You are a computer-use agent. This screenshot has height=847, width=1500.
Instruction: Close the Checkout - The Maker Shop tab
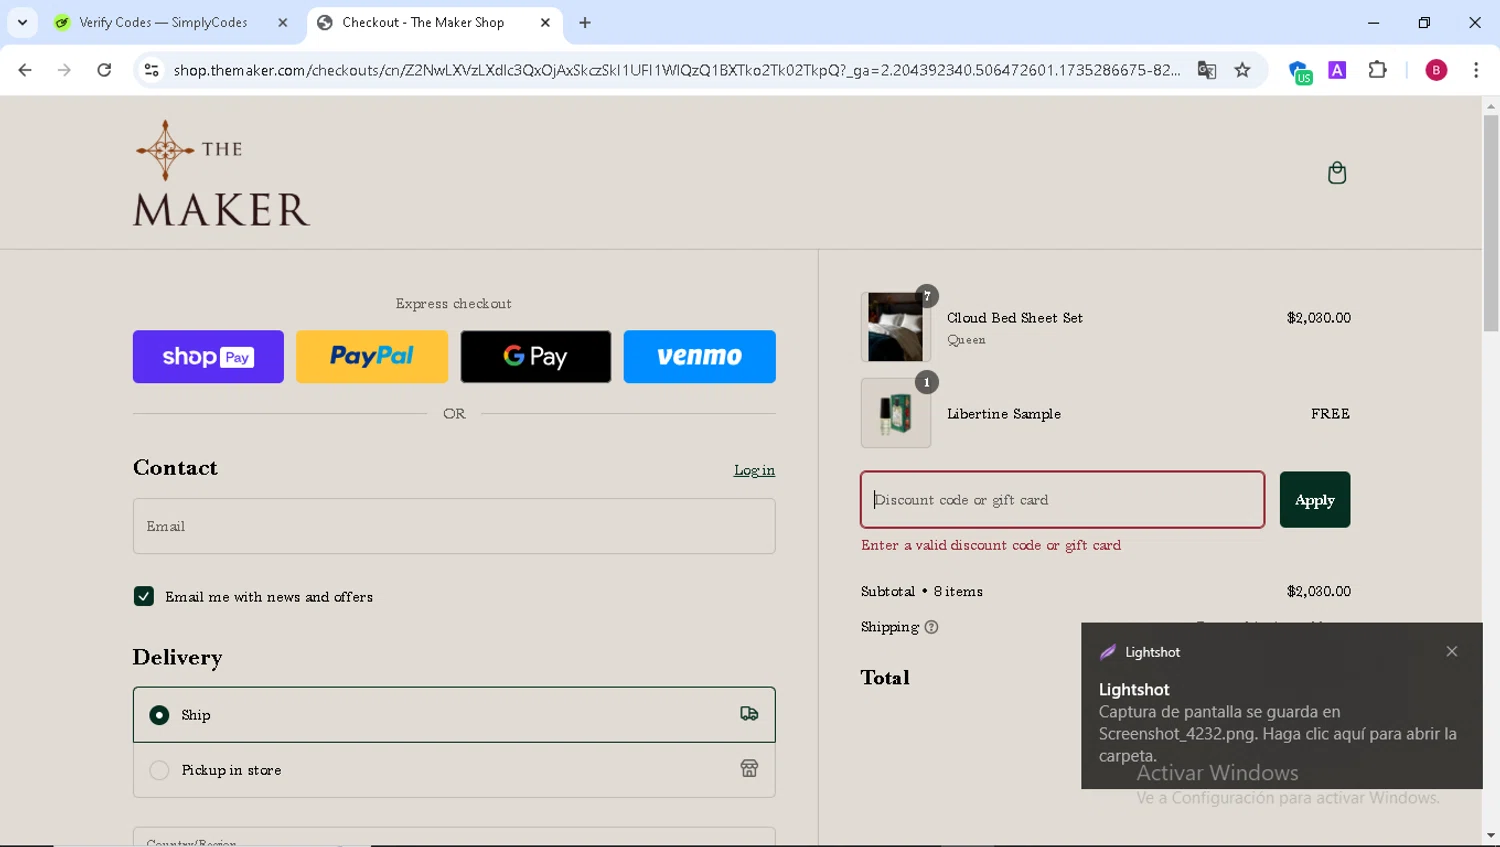pyautogui.click(x=545, y=22)
